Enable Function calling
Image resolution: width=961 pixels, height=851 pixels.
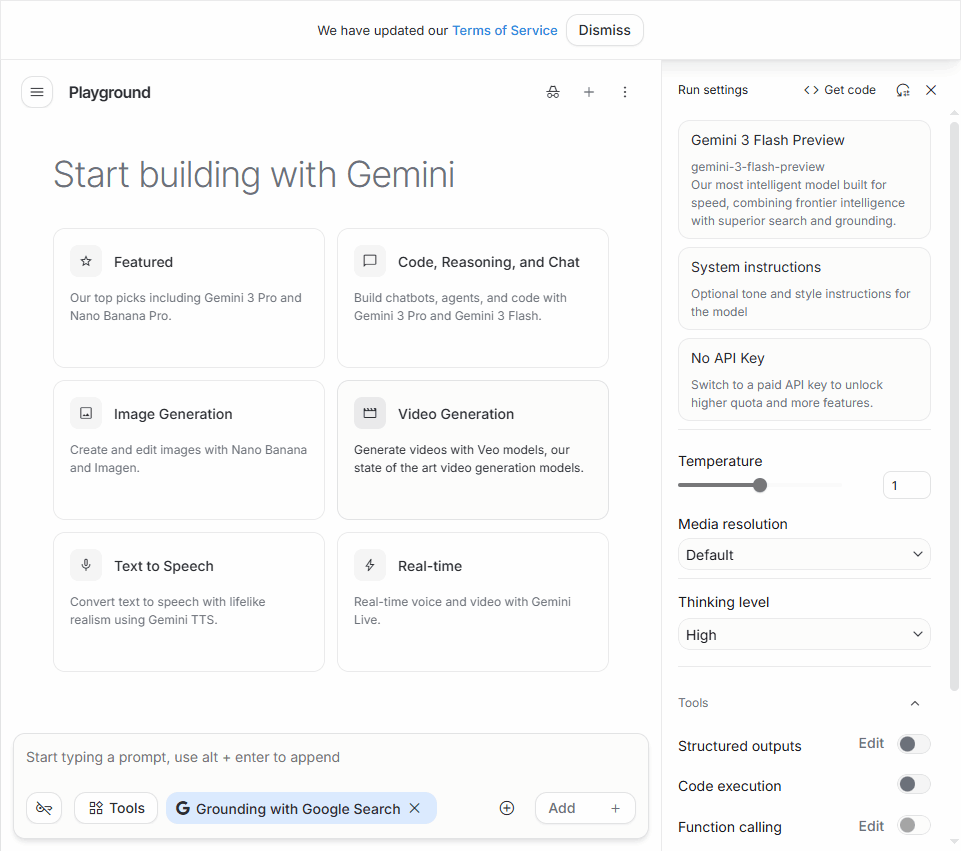(x=913, y=825)
